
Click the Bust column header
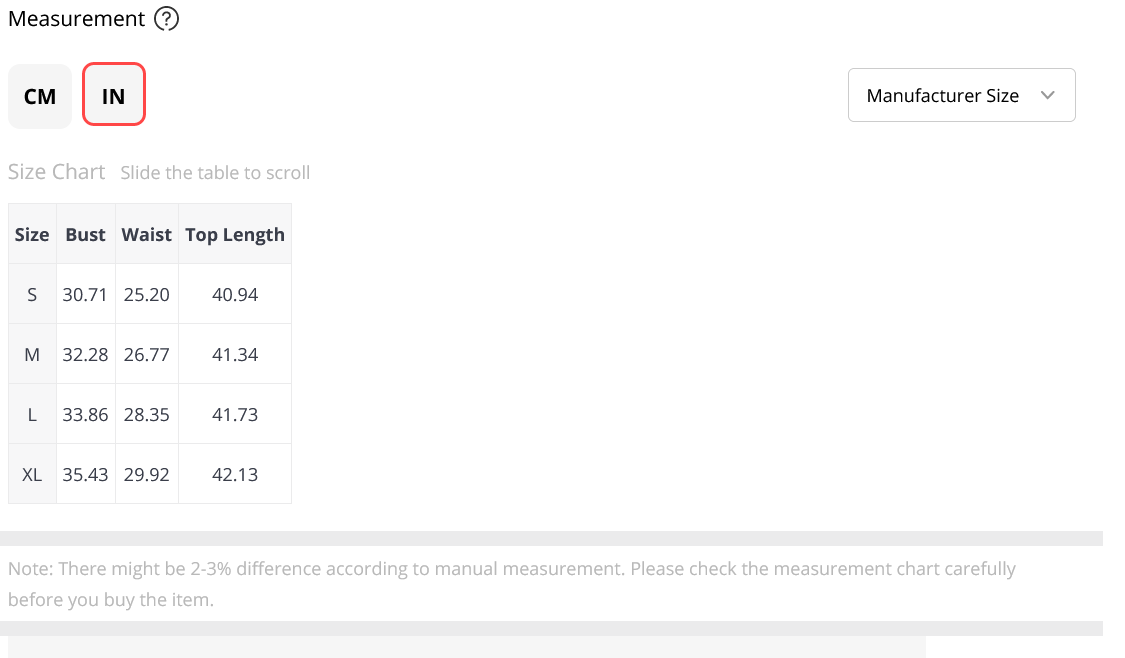pos(85,235)
